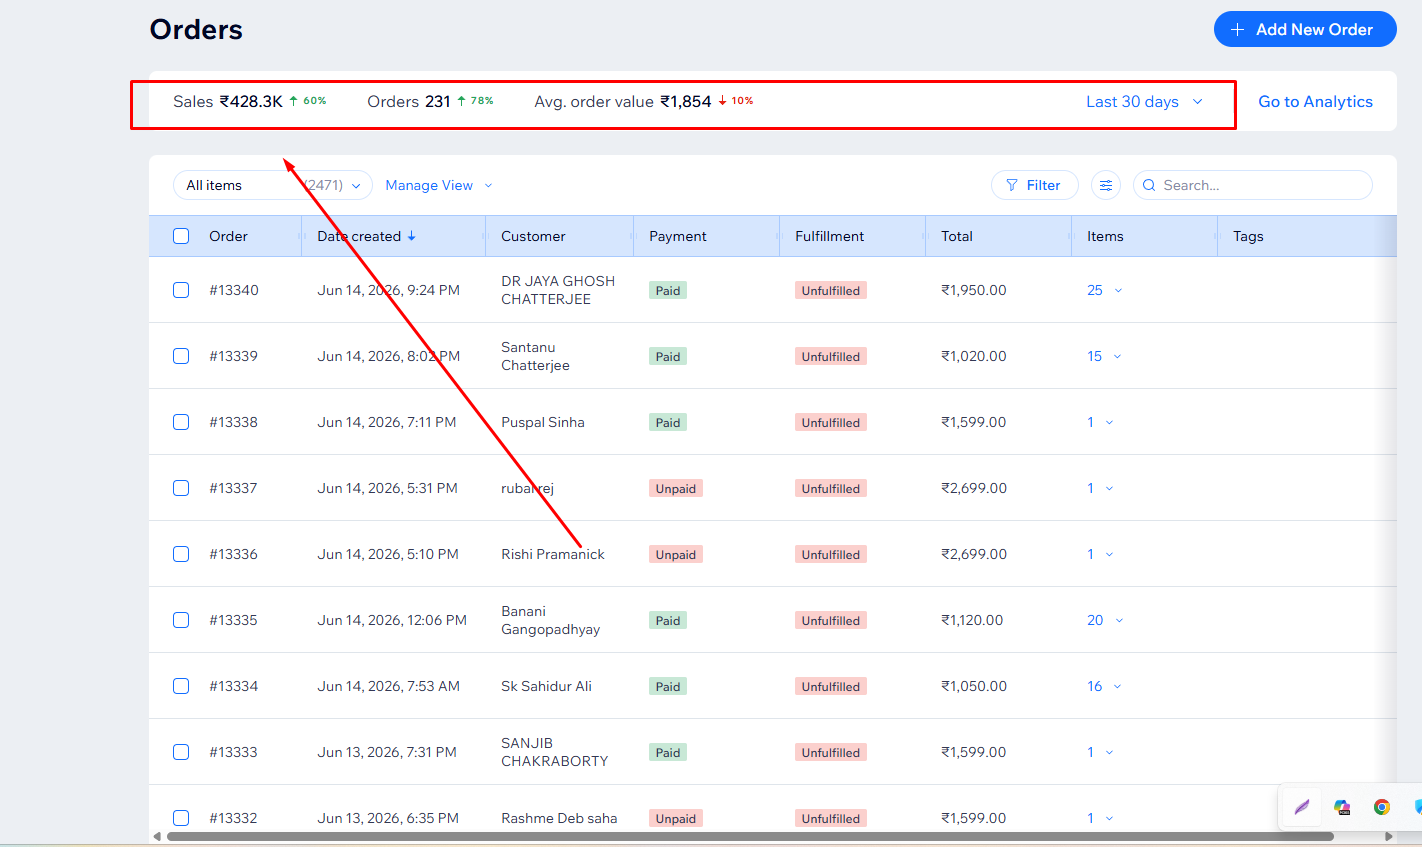Click the date Jun 14, 2026, 7:11 PM
Screen dimensions: 1422x847
pyautogui.click(x=387, y=422)
